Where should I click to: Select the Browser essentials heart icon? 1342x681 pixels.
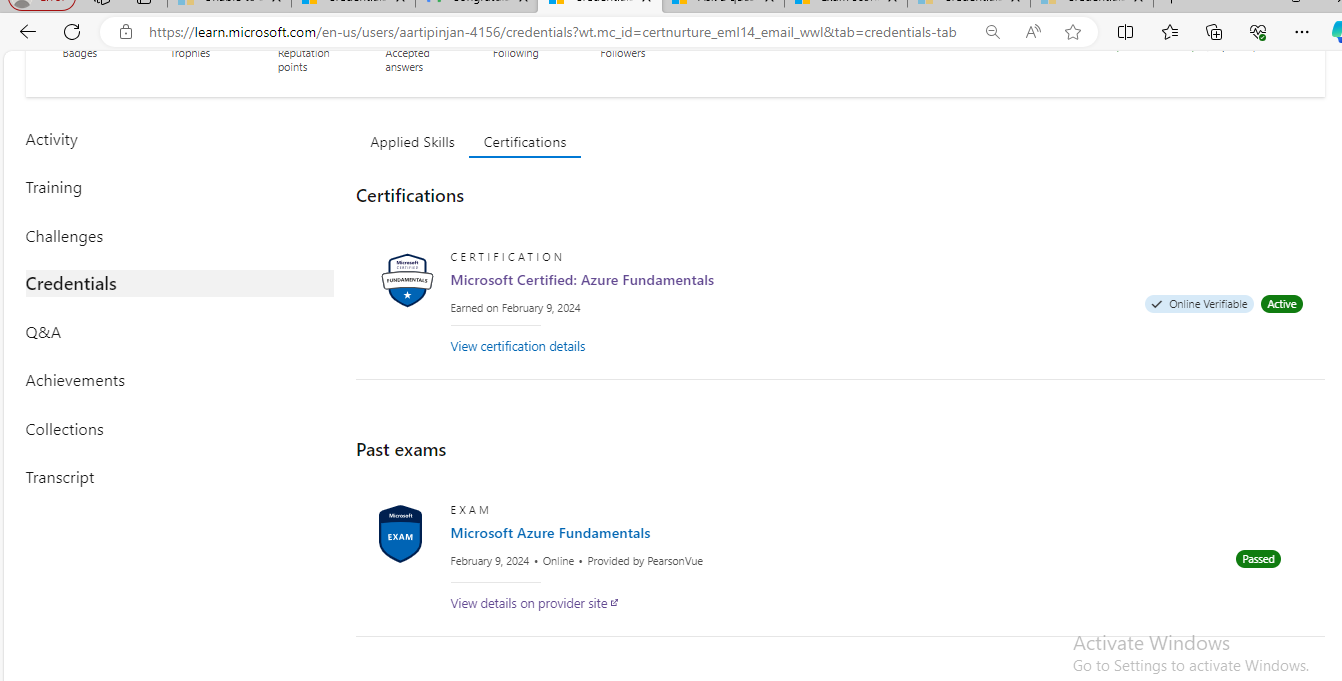coord(1258,31)
